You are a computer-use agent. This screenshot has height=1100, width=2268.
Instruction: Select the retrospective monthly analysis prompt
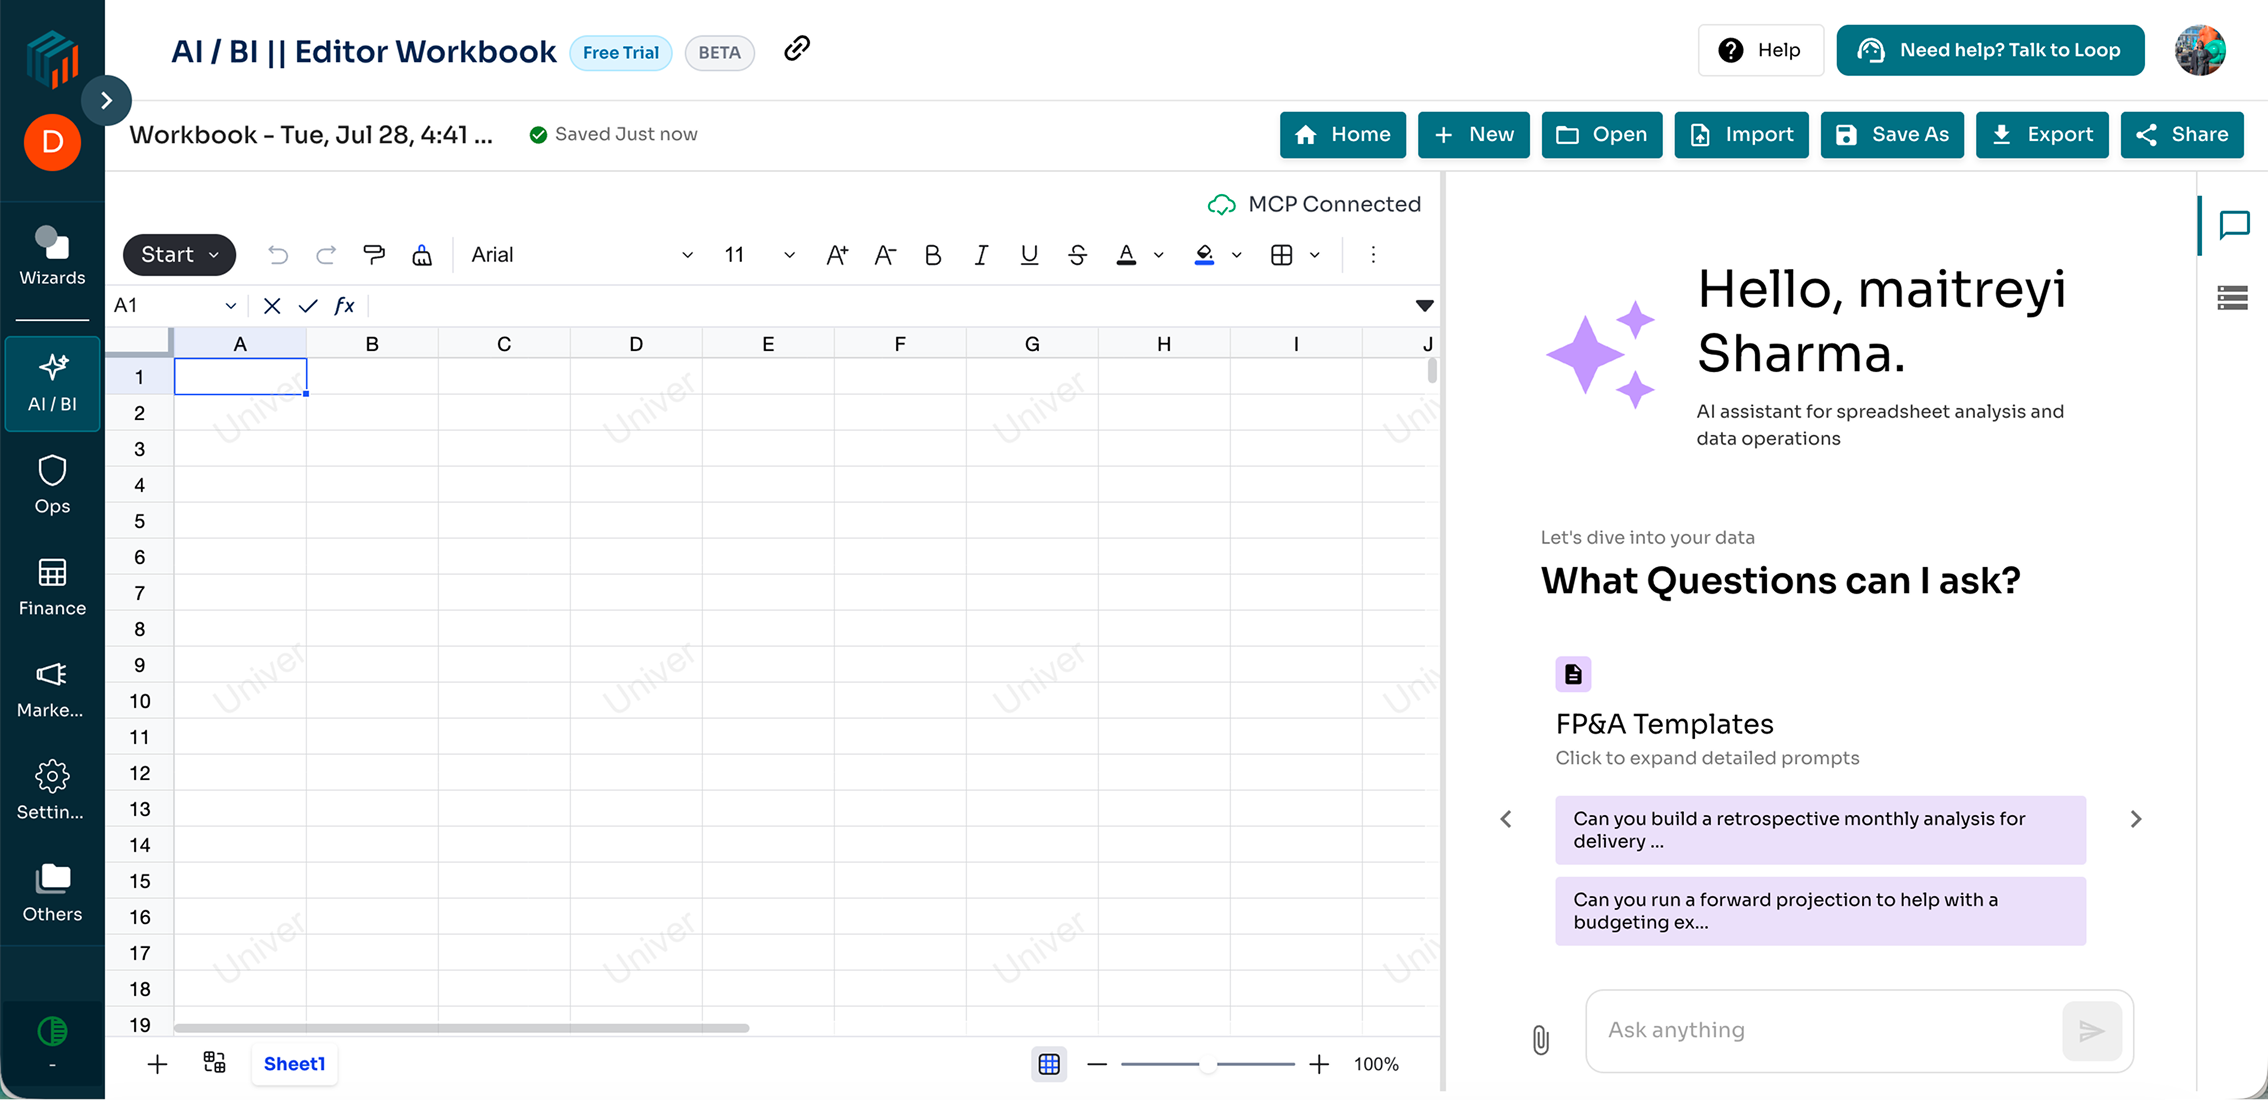1820,830
